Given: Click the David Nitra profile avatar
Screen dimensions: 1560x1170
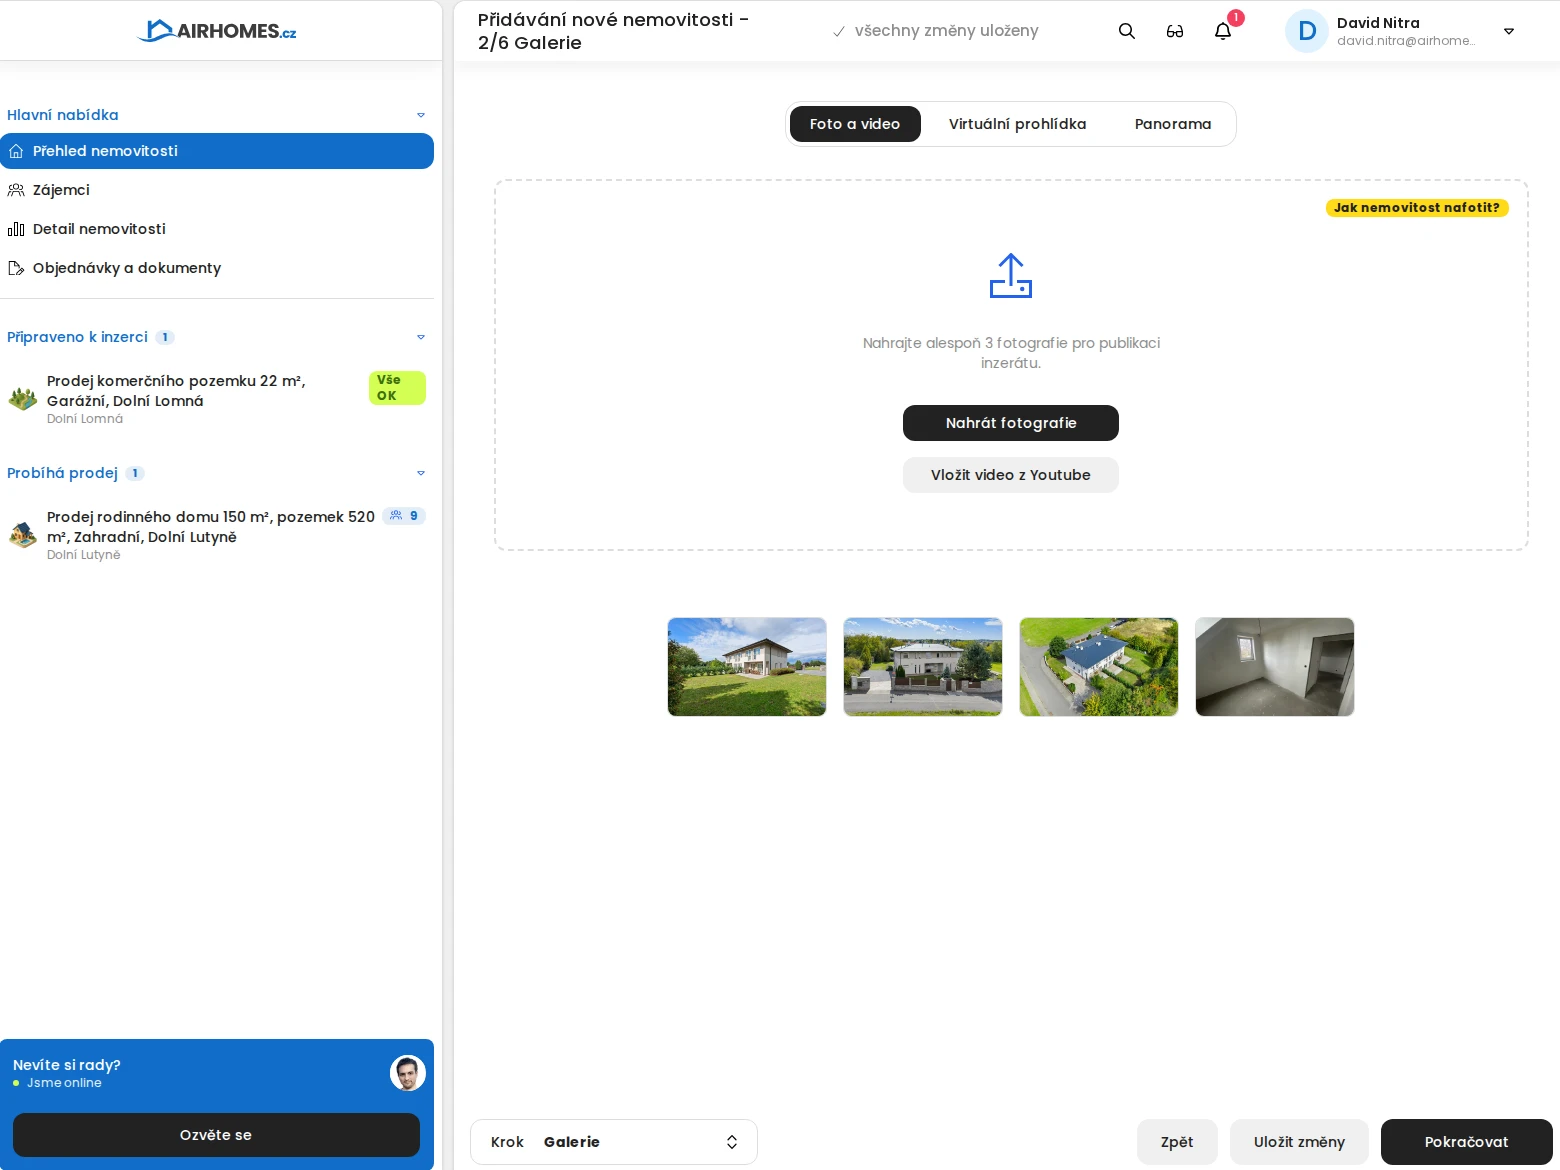Looking at the screenshot, I should [x=1306, y=31].
